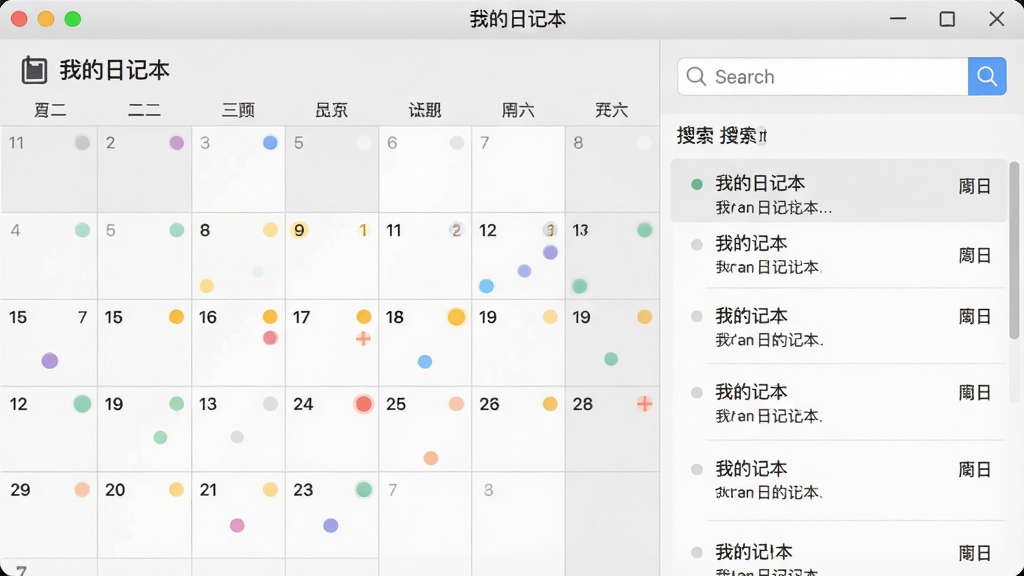Click the peach dot in day 29 cell
1024x576 pixels.
82,489
